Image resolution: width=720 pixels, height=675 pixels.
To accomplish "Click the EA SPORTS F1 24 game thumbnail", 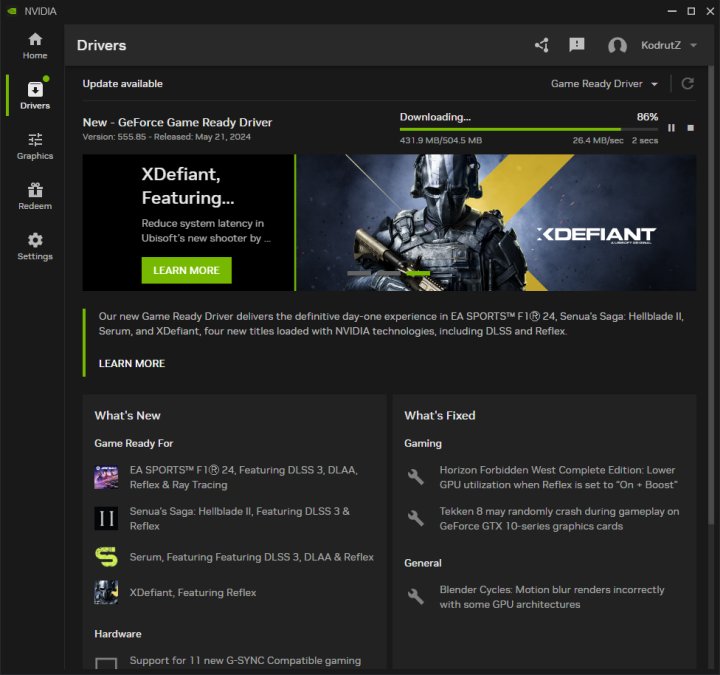I will click(x=106, y=477).
